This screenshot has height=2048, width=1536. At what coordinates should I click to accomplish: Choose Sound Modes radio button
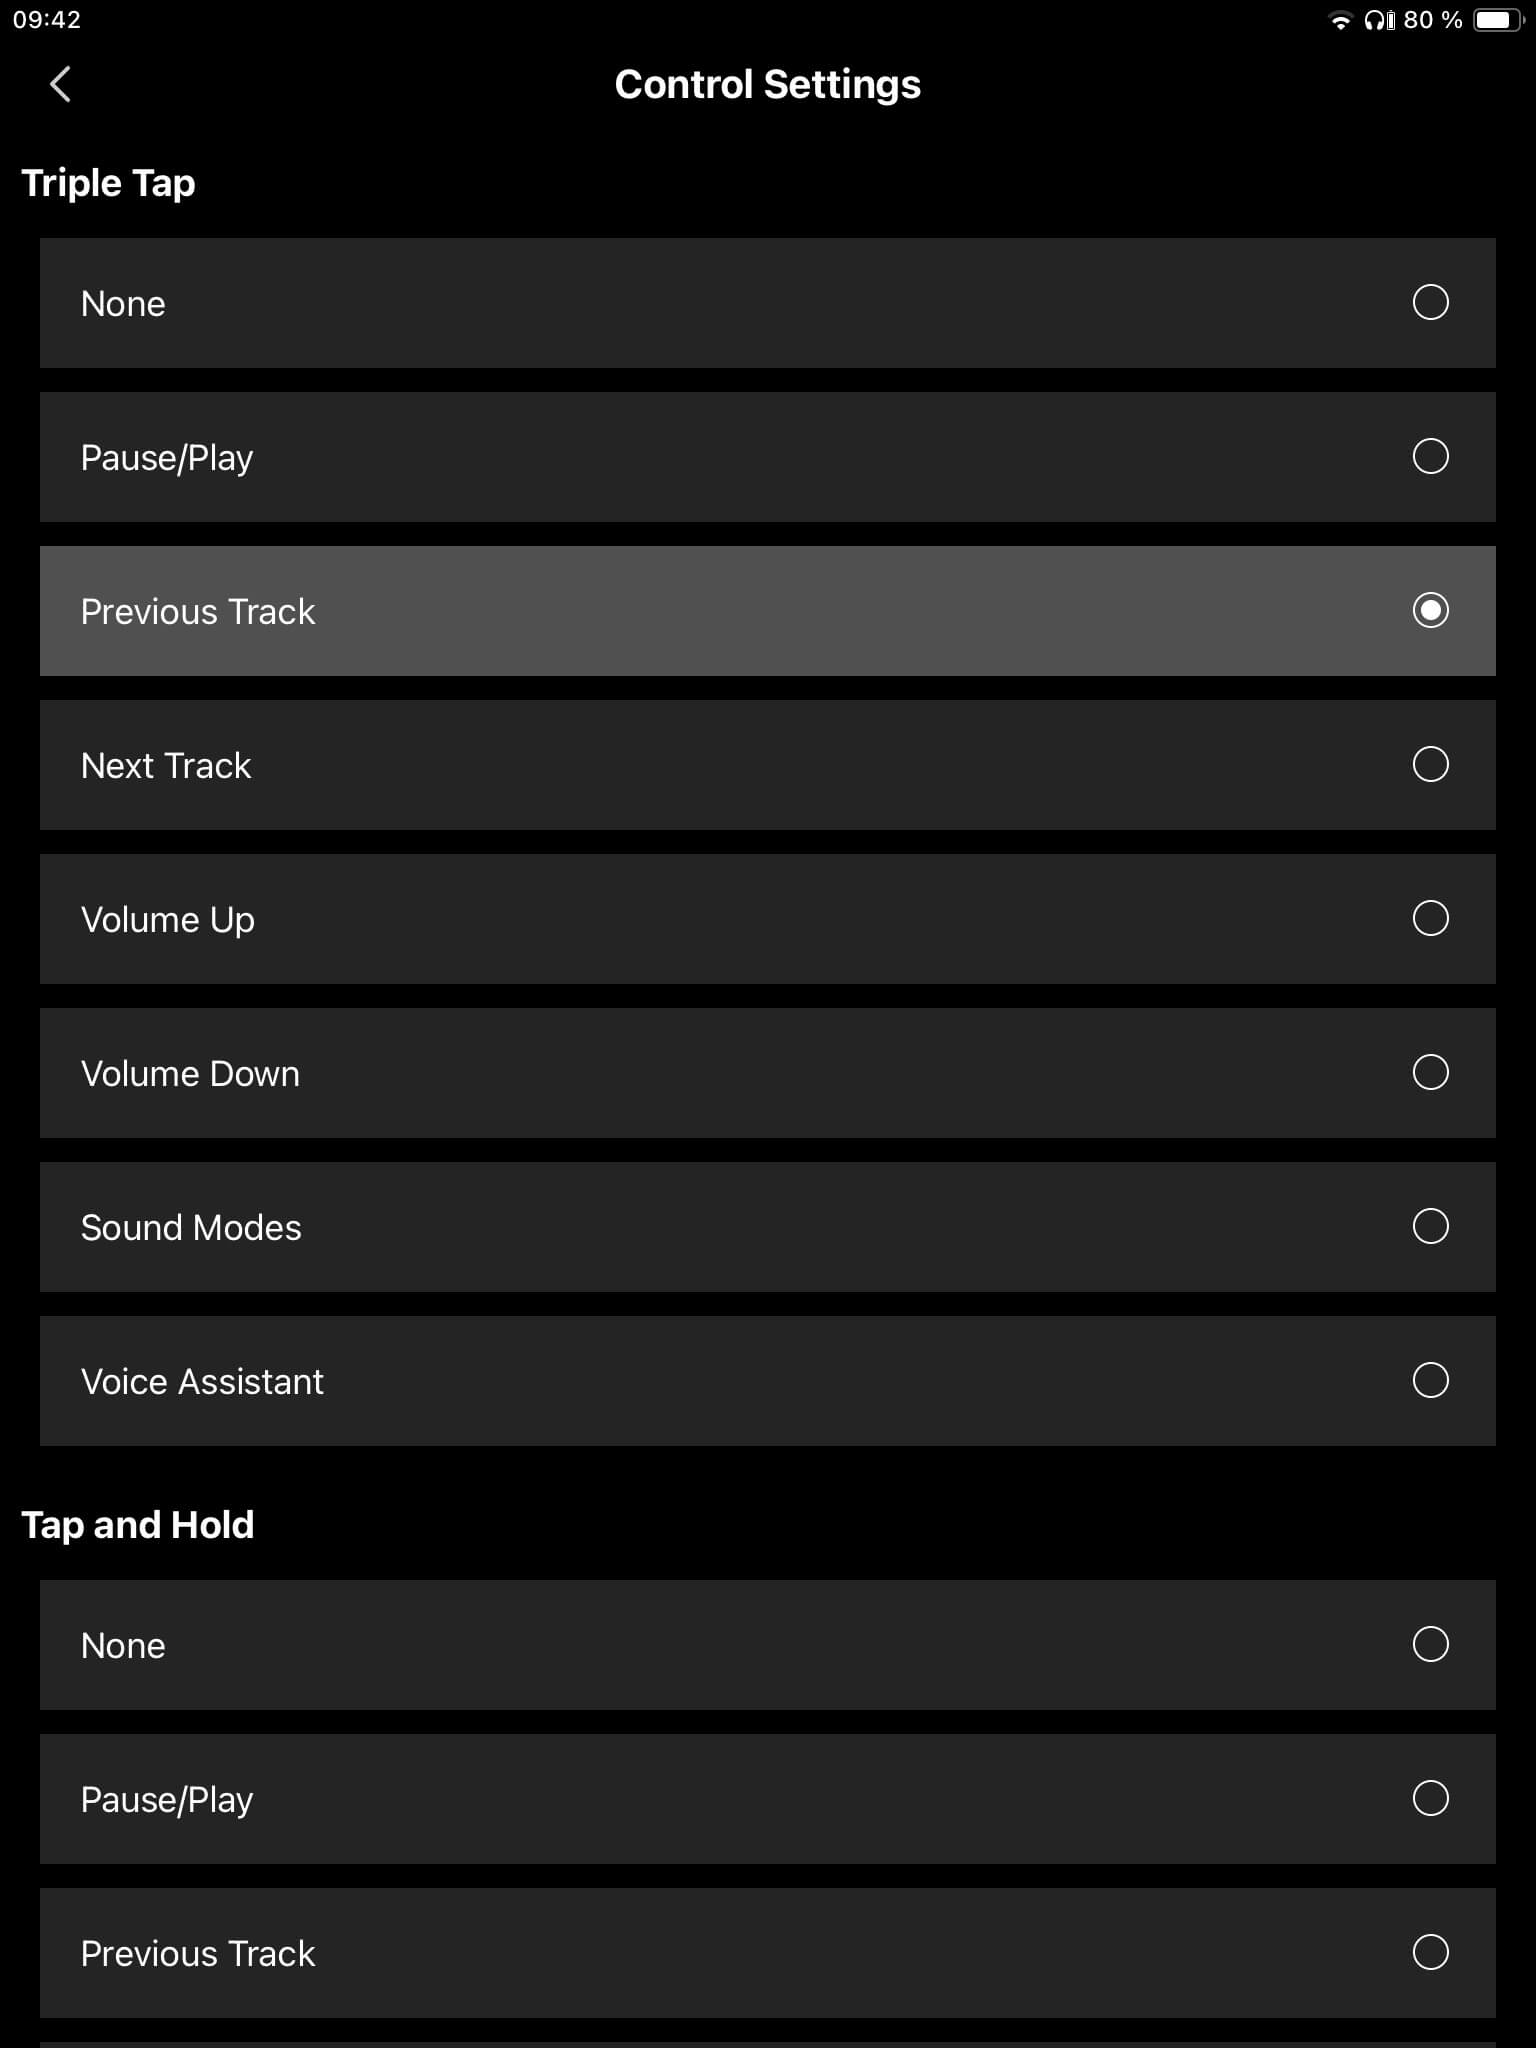[1430, 1226]
